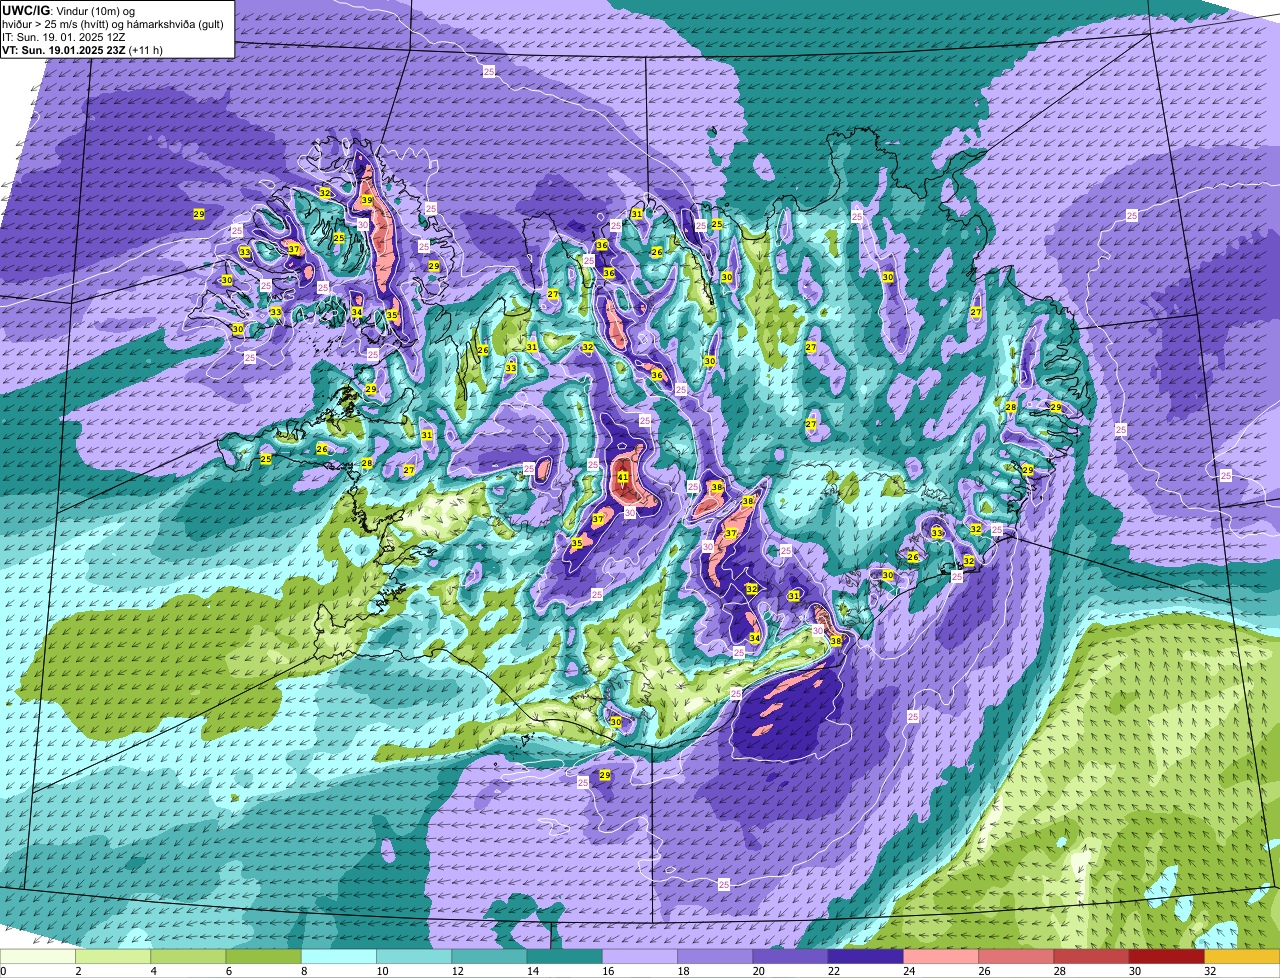Select the salmon 26–28 color scale segment
This screenshot has height=978, width=1280.
point(1016,956)
